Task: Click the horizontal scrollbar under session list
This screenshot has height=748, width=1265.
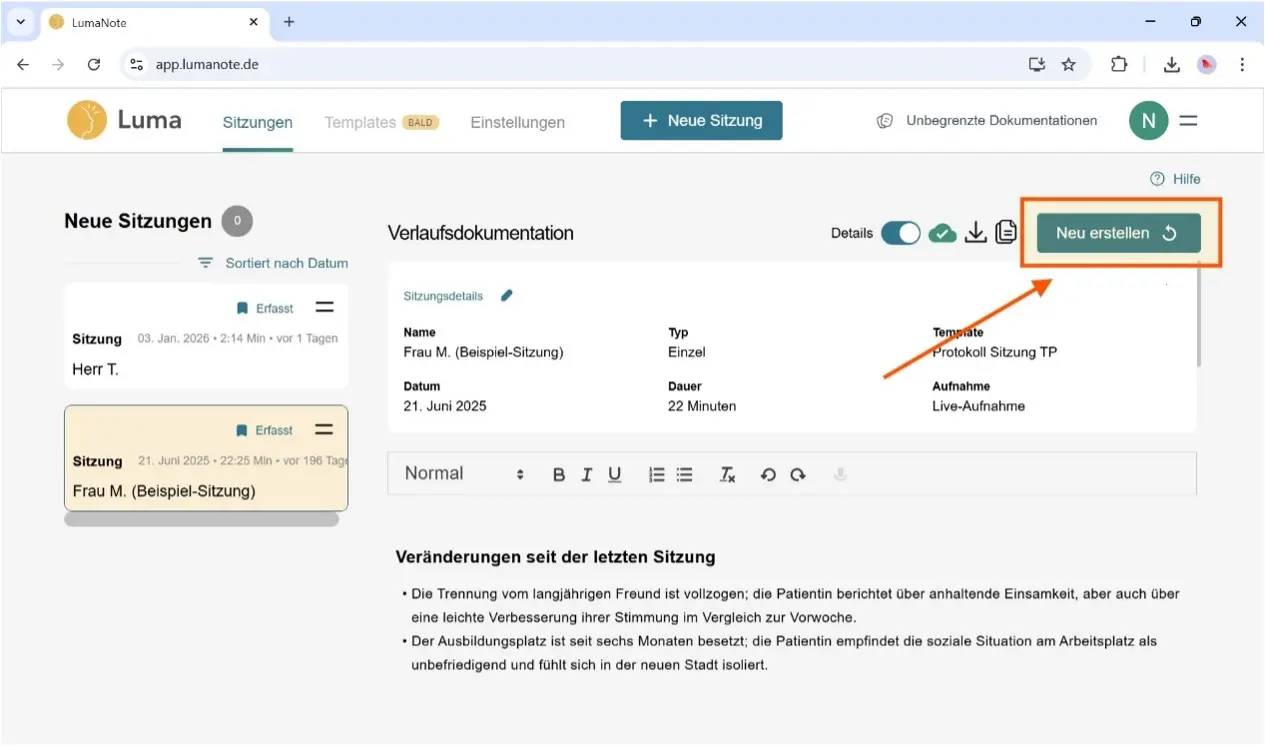Action: point(201,520)
